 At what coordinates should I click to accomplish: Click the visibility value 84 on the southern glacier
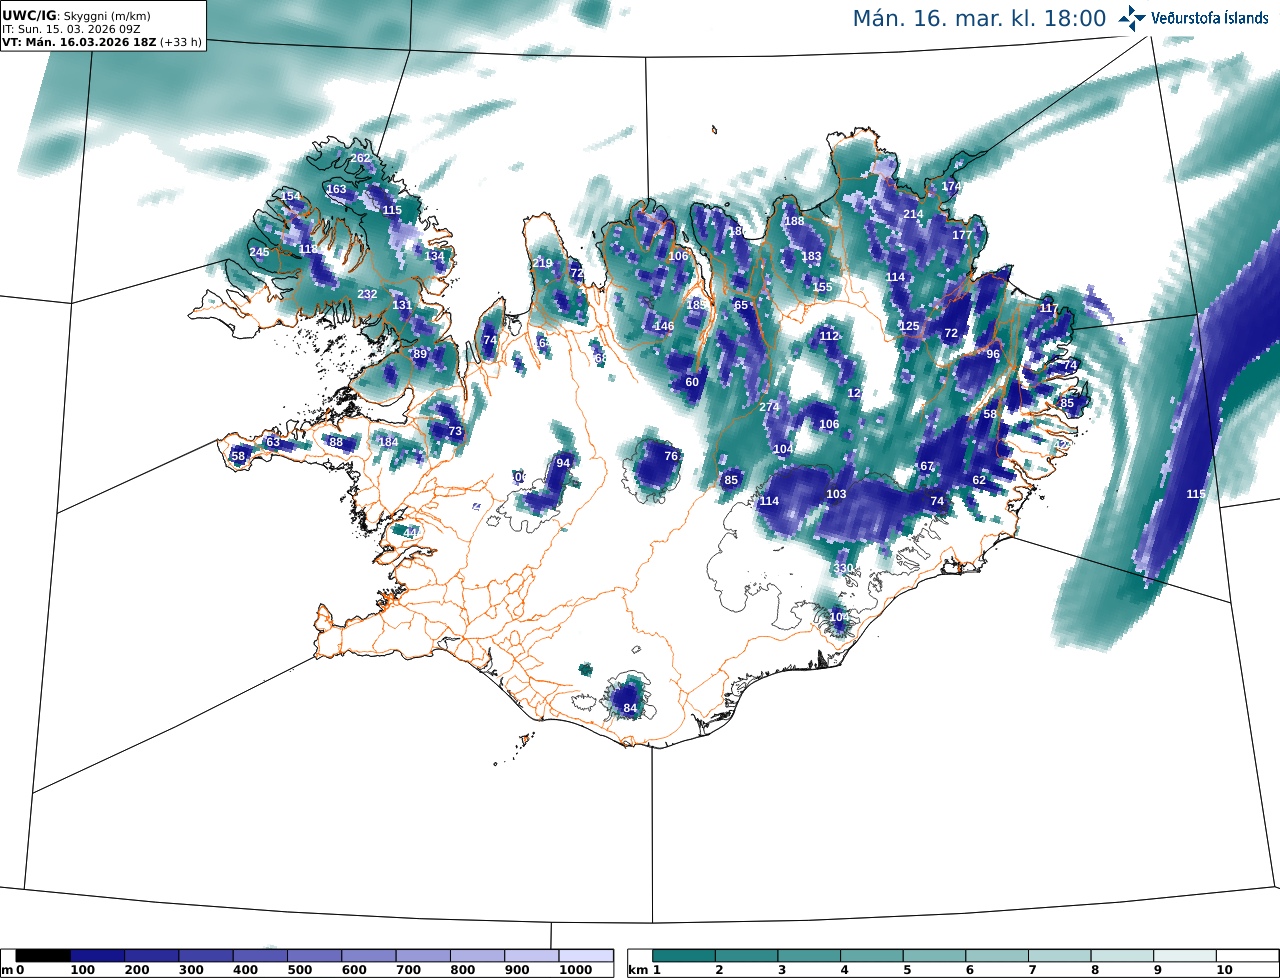(630, 708)
